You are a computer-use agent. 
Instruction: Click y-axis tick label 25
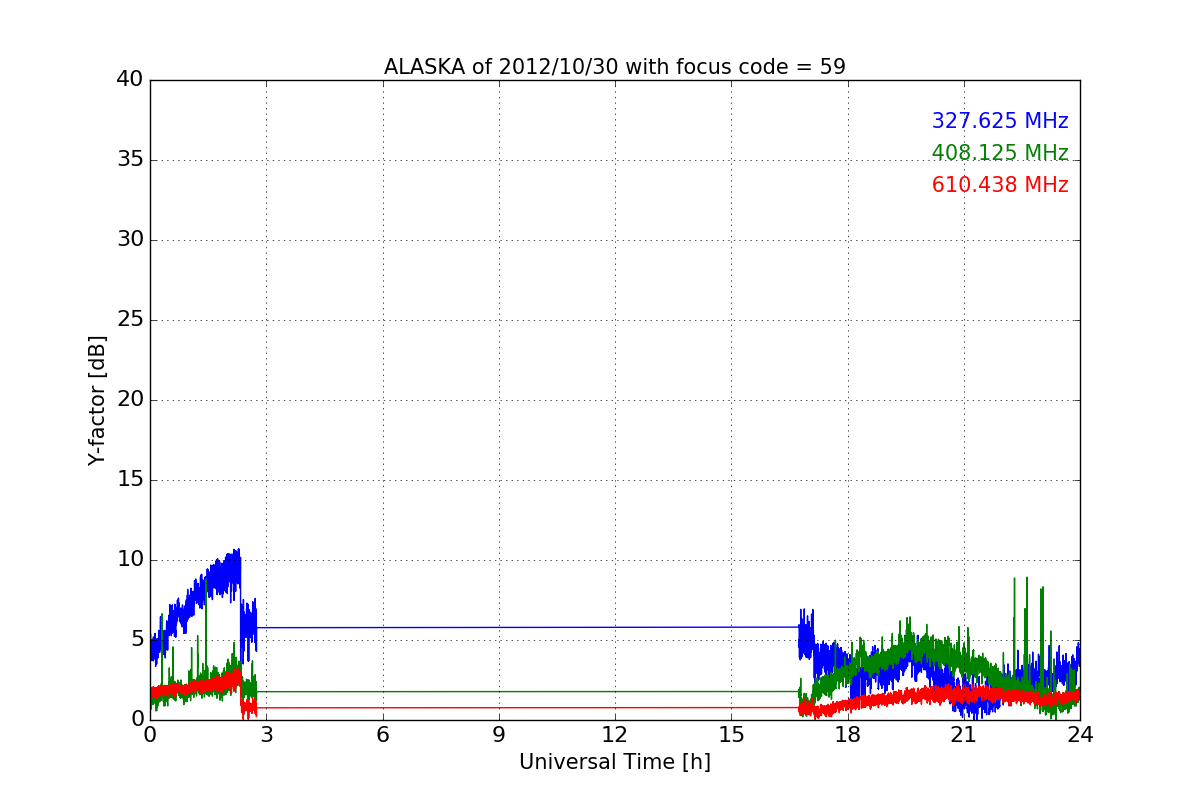click(x=130, y=320)
